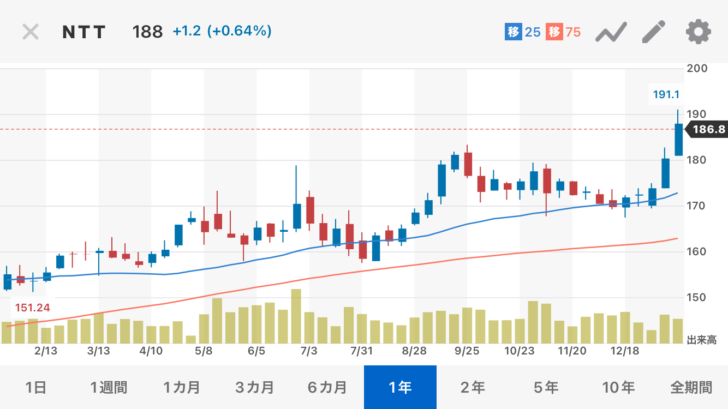Click the current price label 186.8
Screen dimensions: 728x409
point(704,129)
